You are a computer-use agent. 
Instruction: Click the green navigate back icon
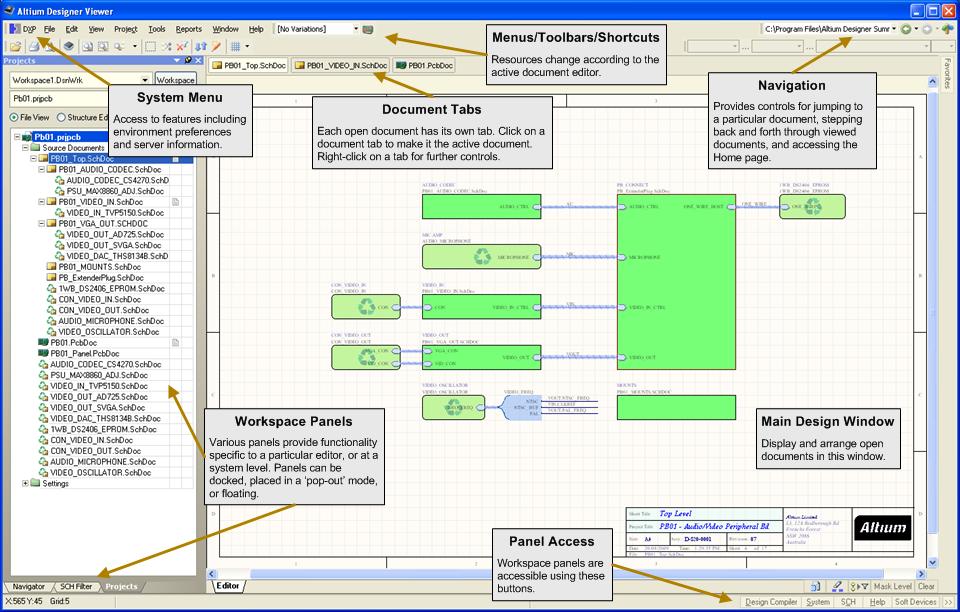pos(906,29)
